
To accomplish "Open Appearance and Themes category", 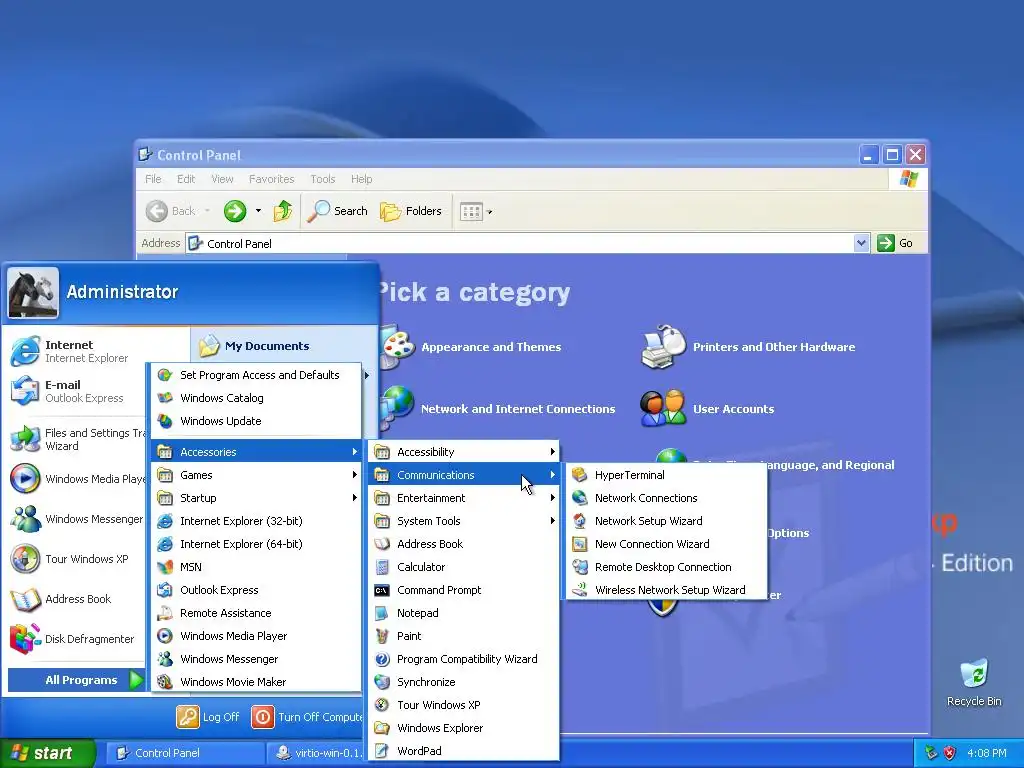I will (472, 346).
